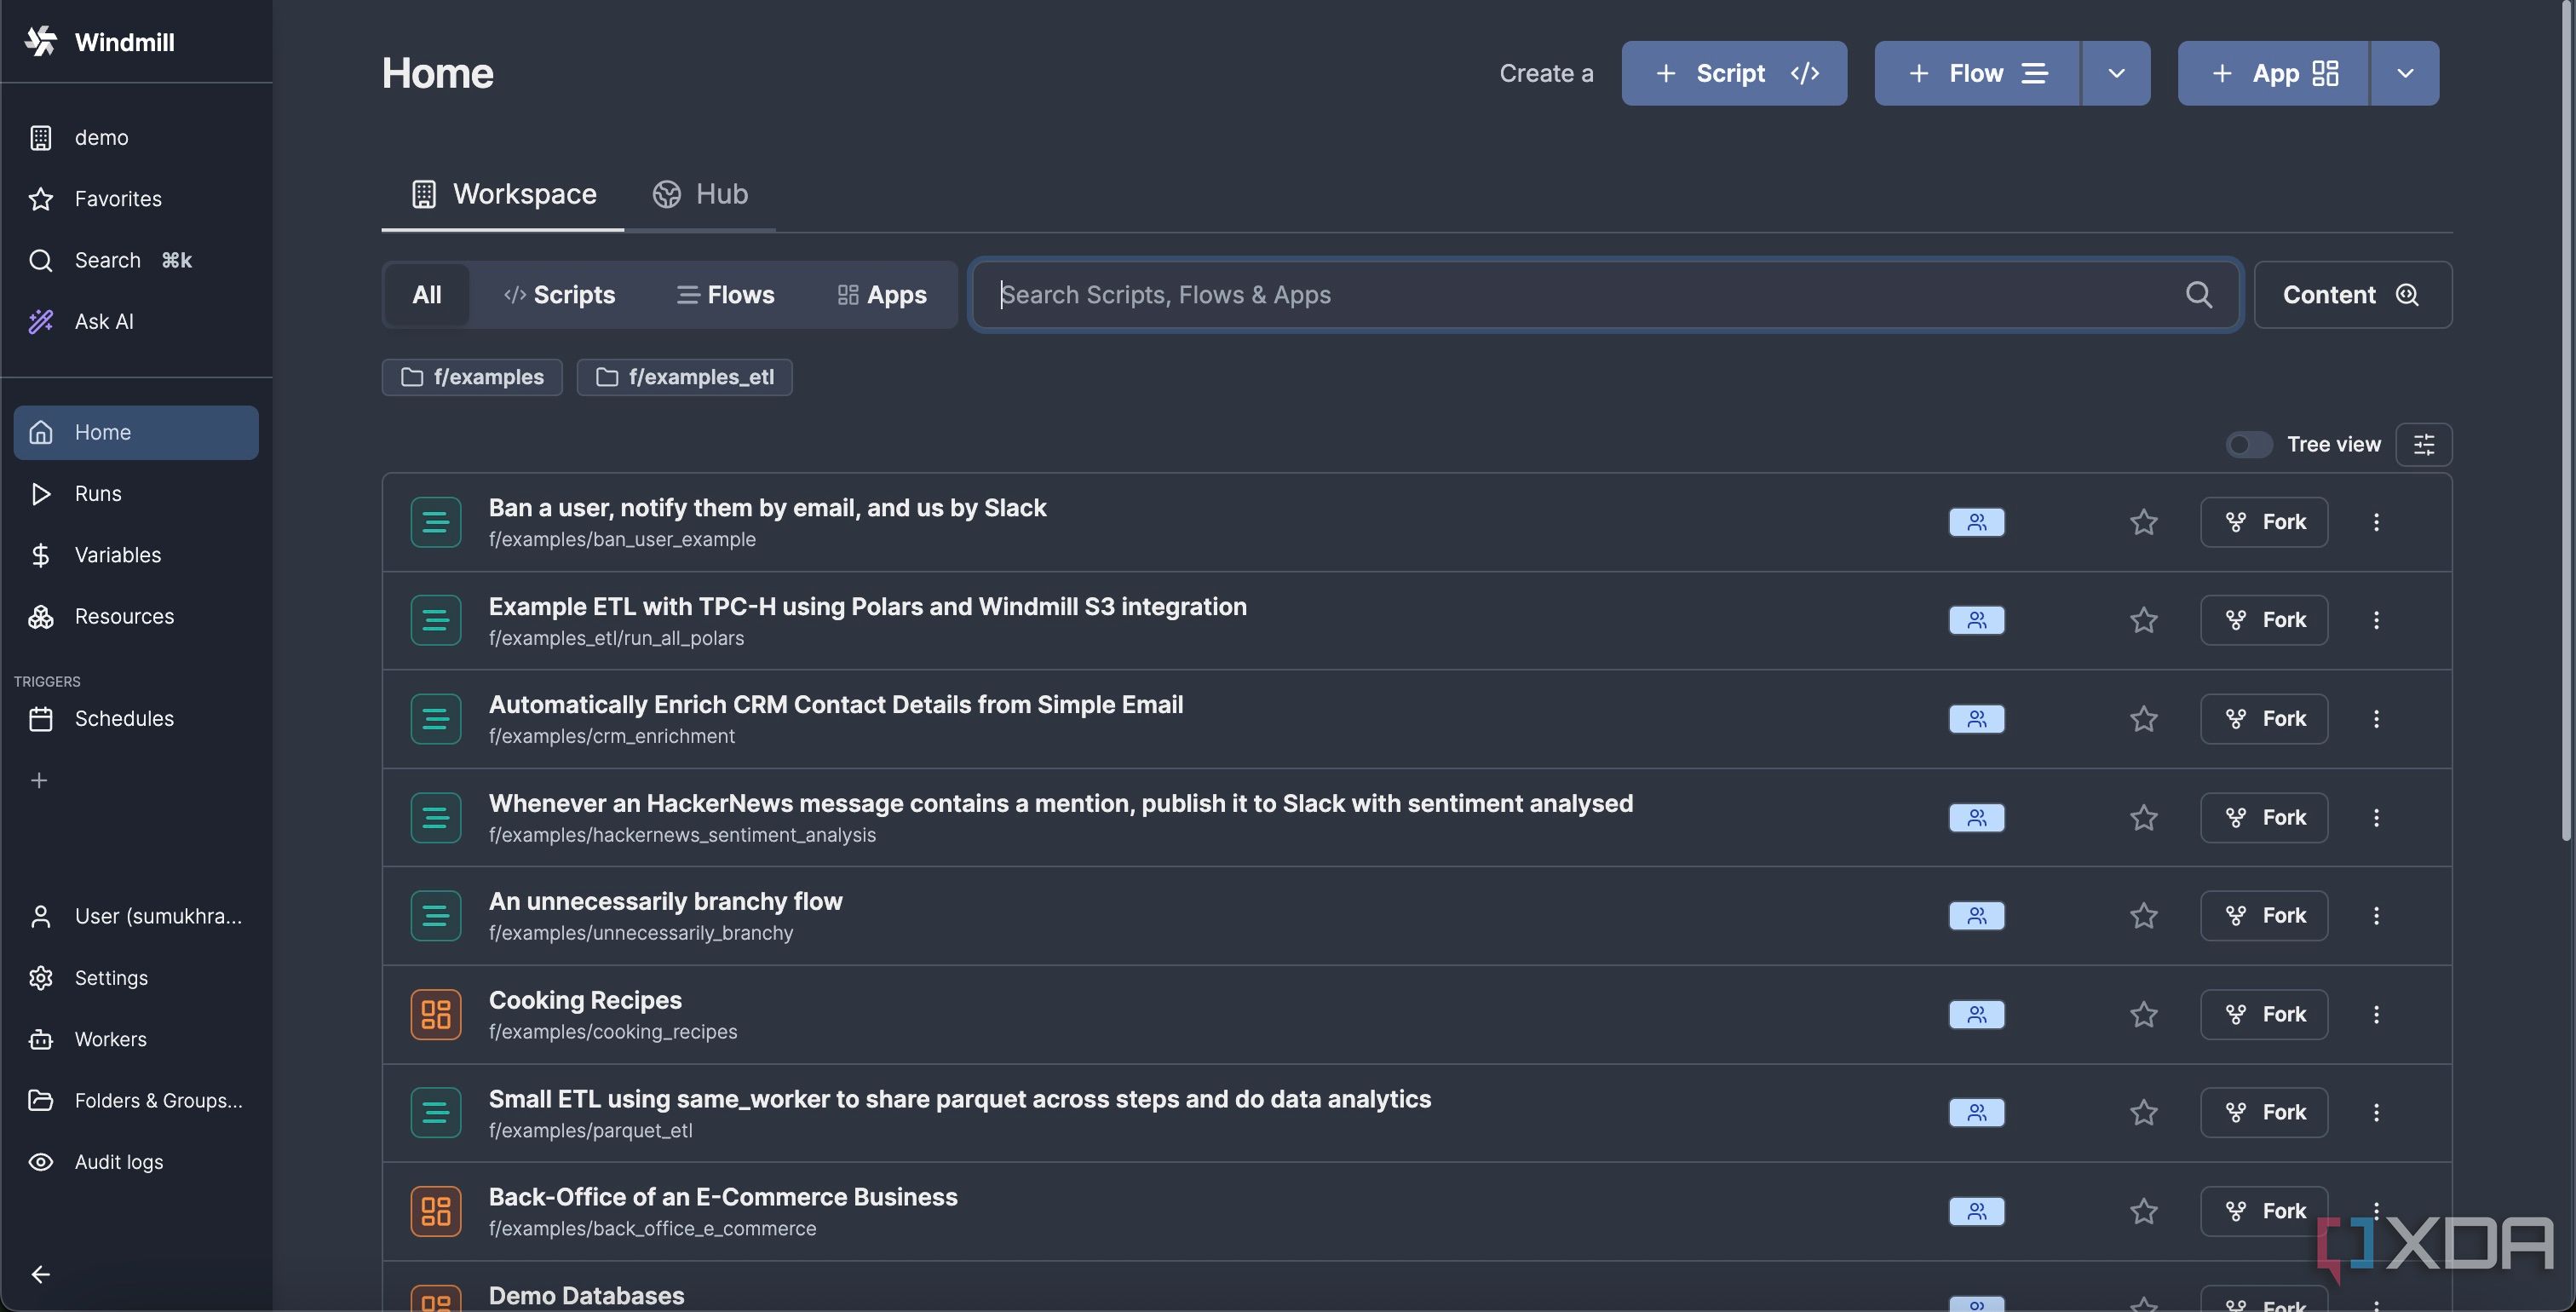Click the magnifier icon in the search bar
The height and width of the screenshot is (1312, 2576).
pos(2198,294)
